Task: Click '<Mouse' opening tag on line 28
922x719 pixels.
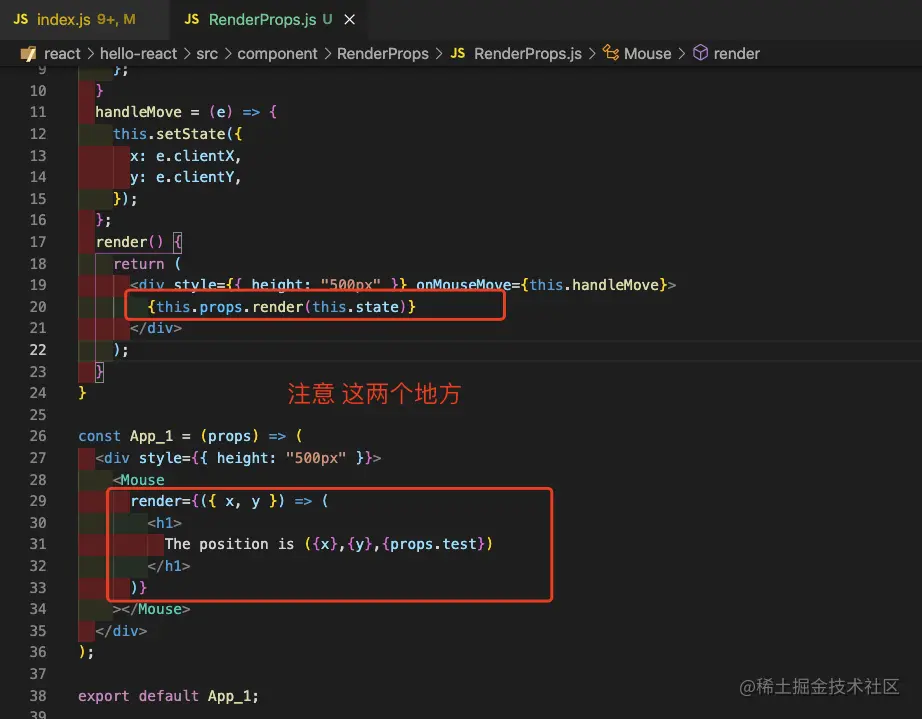Action: pos(139,480)
